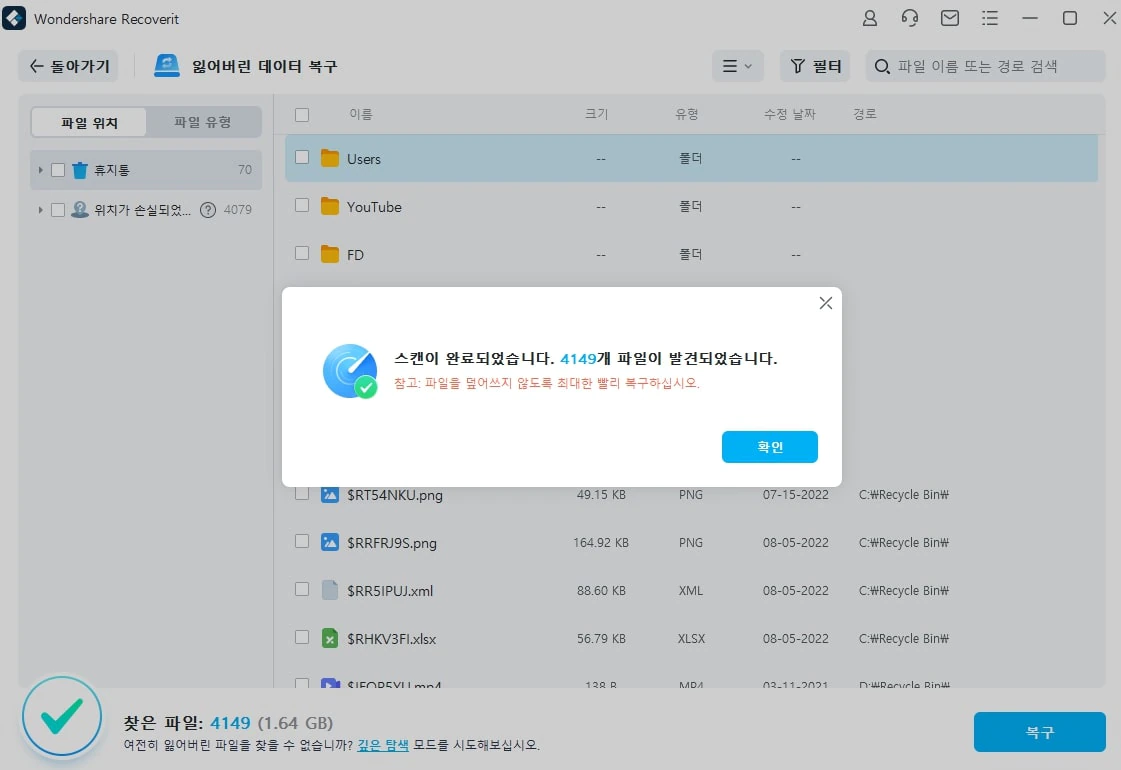Click the recycle bin icon in sidebar

click(x=79, y=170)
